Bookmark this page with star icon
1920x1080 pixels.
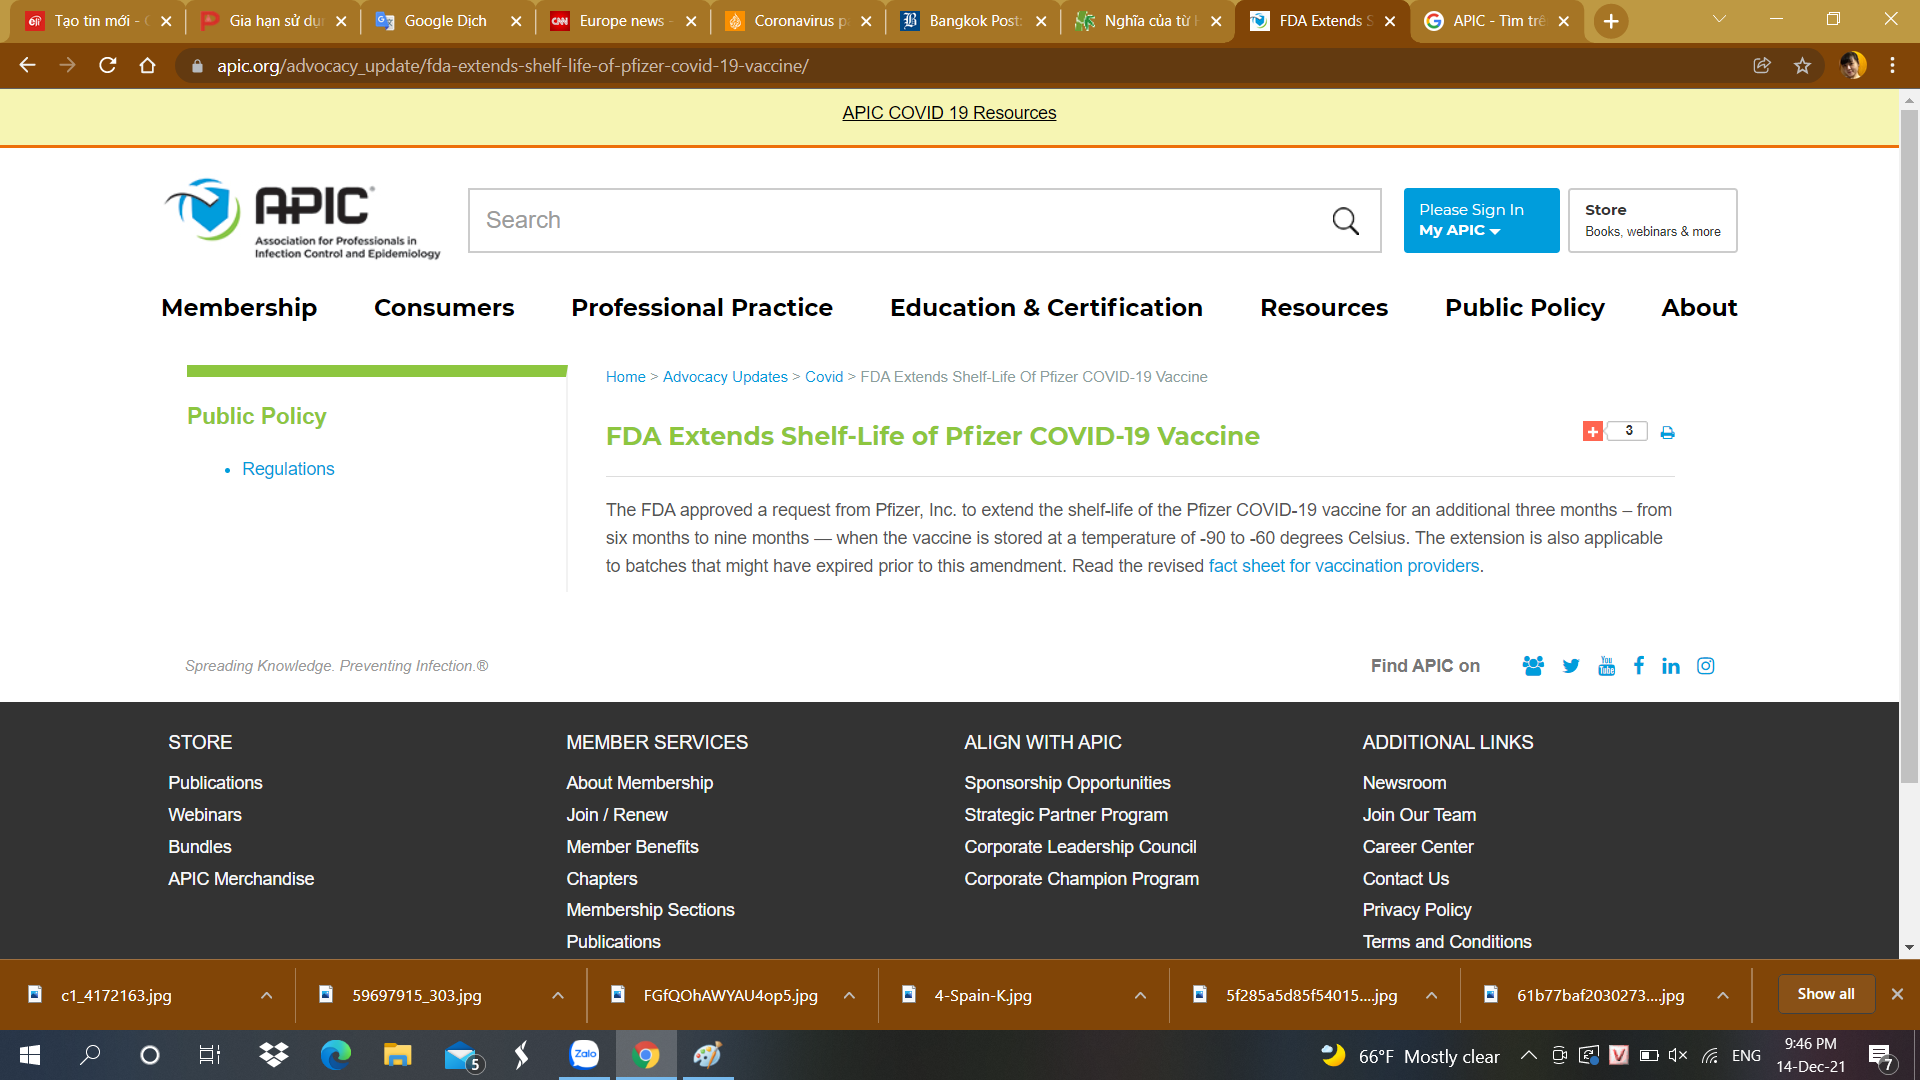click(1802, 65)
